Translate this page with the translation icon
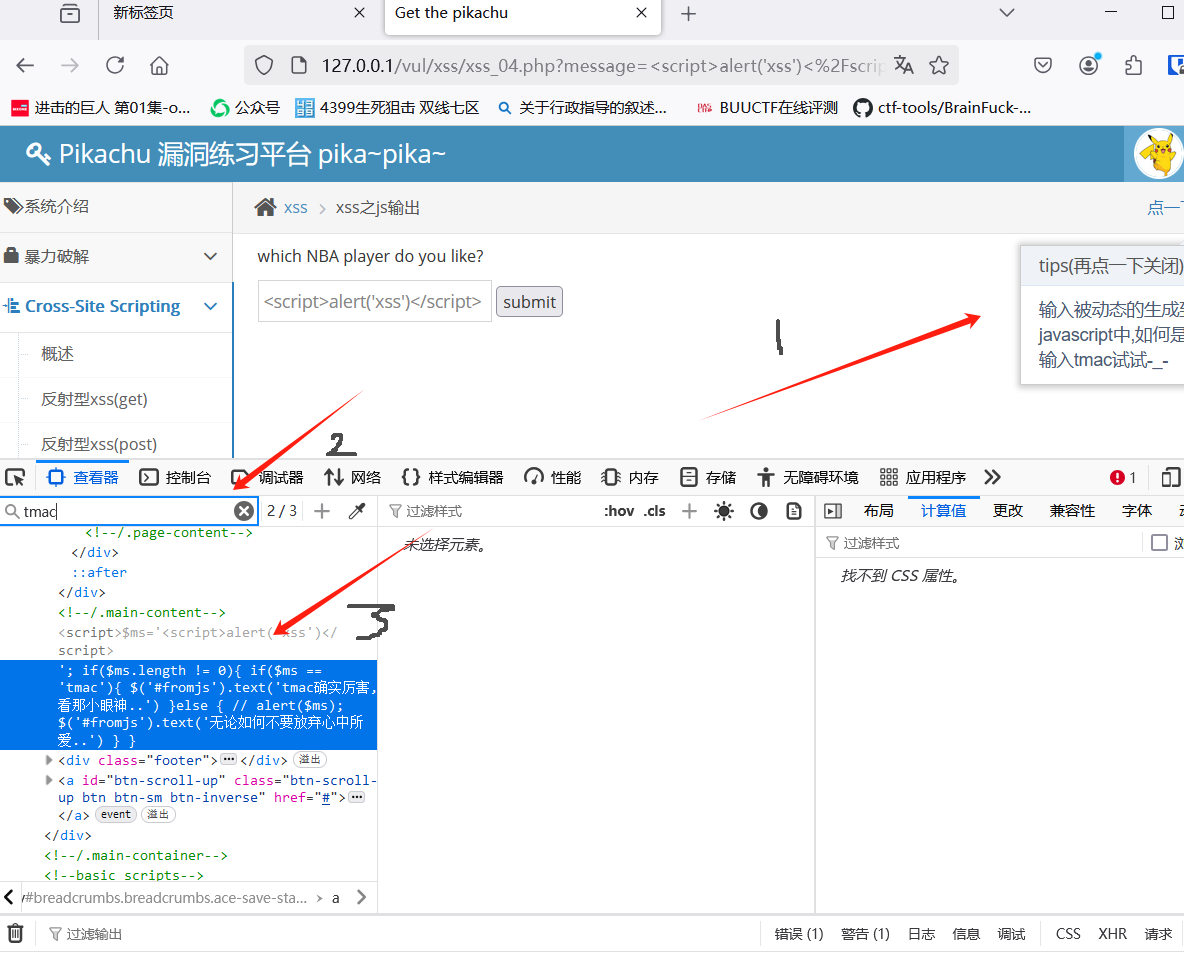The image size is (1184, 956). click(904, 66)
